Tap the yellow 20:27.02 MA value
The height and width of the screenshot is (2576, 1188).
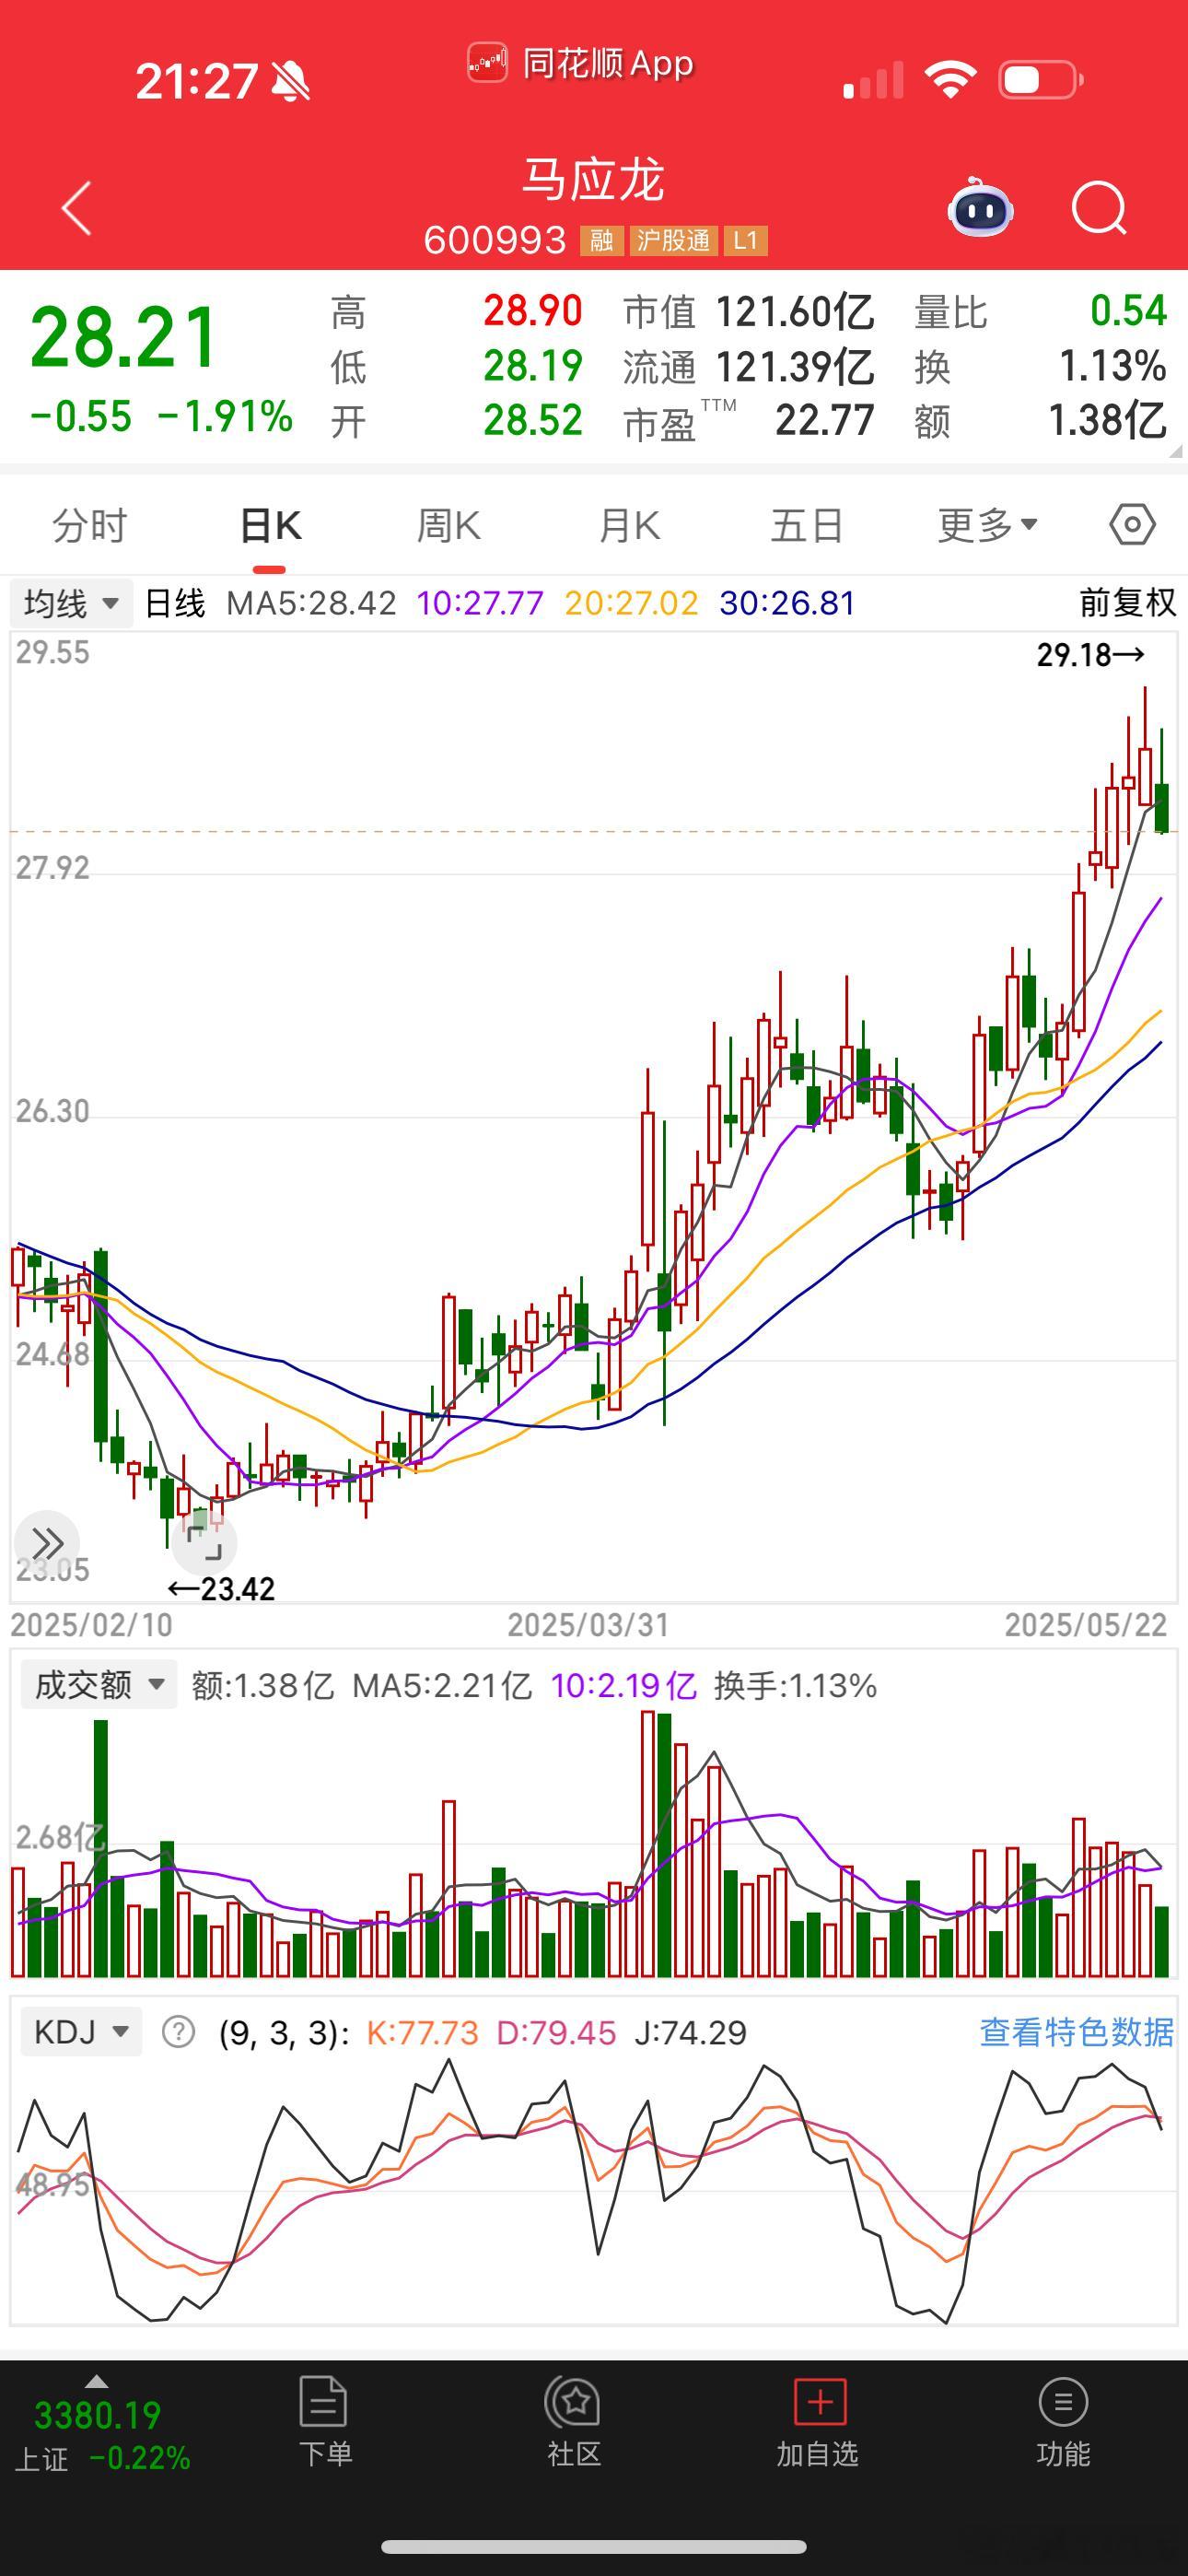[631, 603]
